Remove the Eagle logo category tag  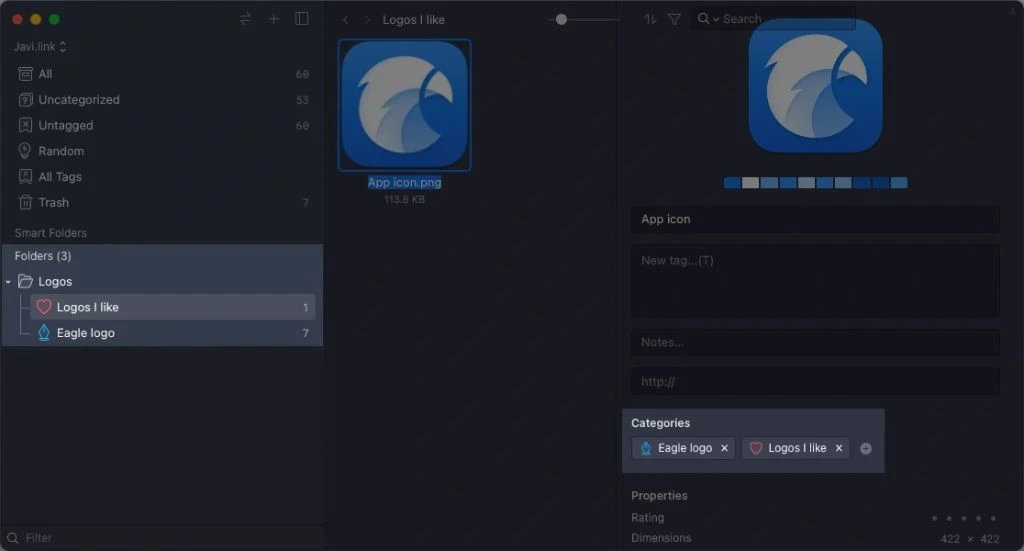[725, 448]
